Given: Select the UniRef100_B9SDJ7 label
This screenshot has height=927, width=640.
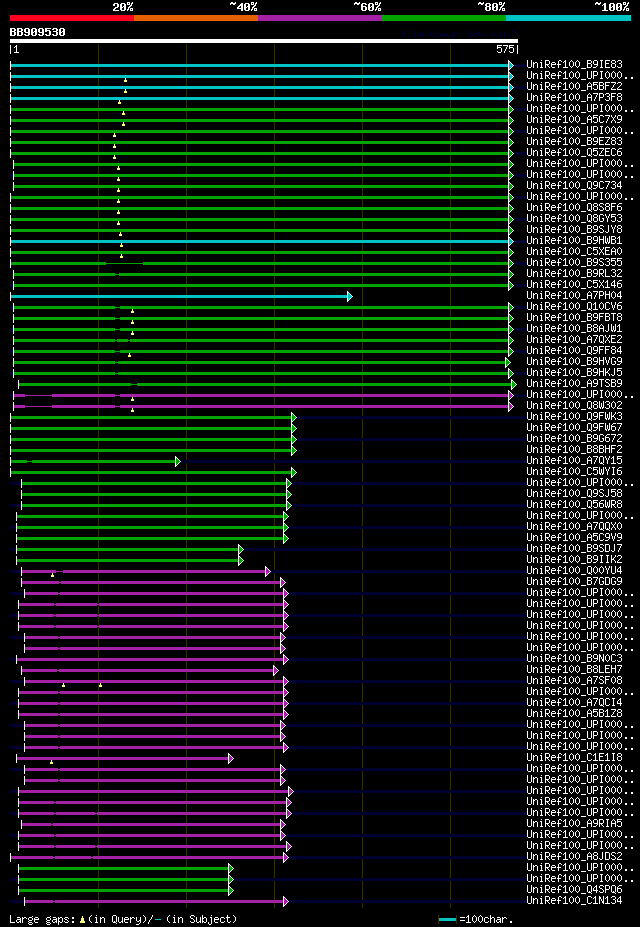Looking at the screenshot, I should point(574,549).
